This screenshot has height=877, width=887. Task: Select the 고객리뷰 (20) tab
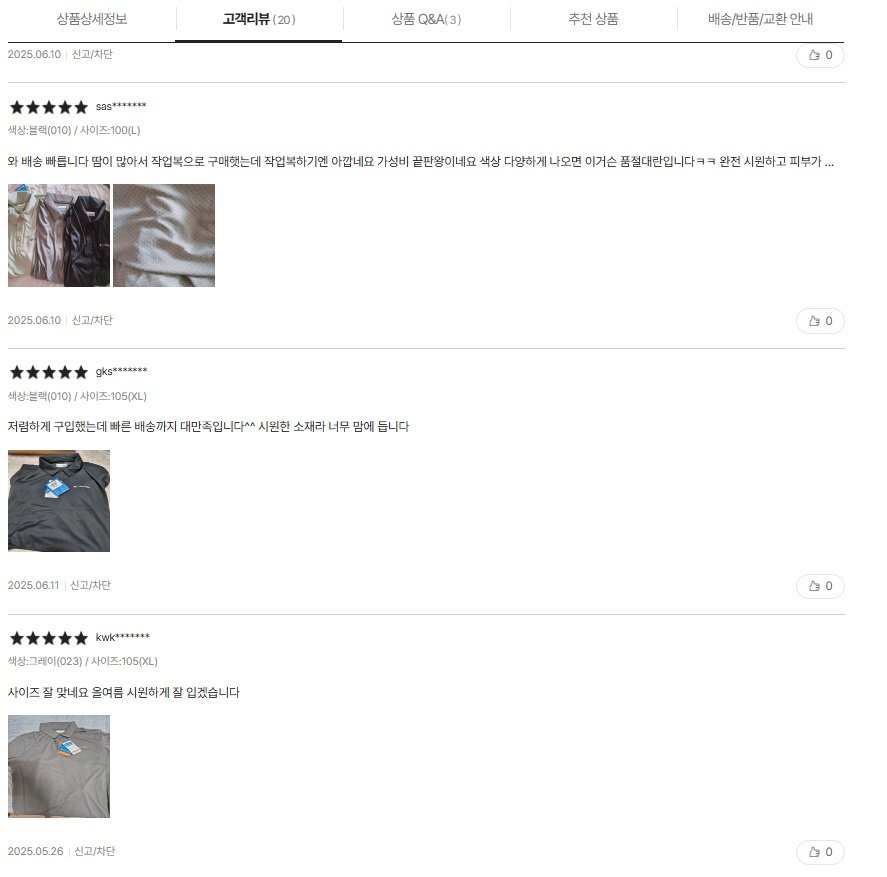(x=259, y=19)
